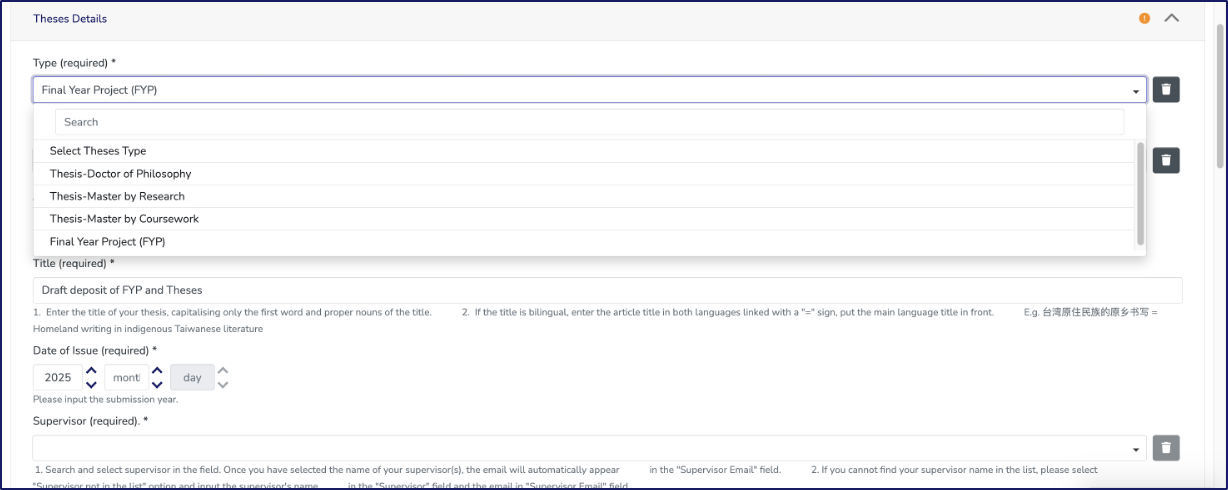
Task: Collapse the Theses Details section chevron
Action: pos(1172,18)
